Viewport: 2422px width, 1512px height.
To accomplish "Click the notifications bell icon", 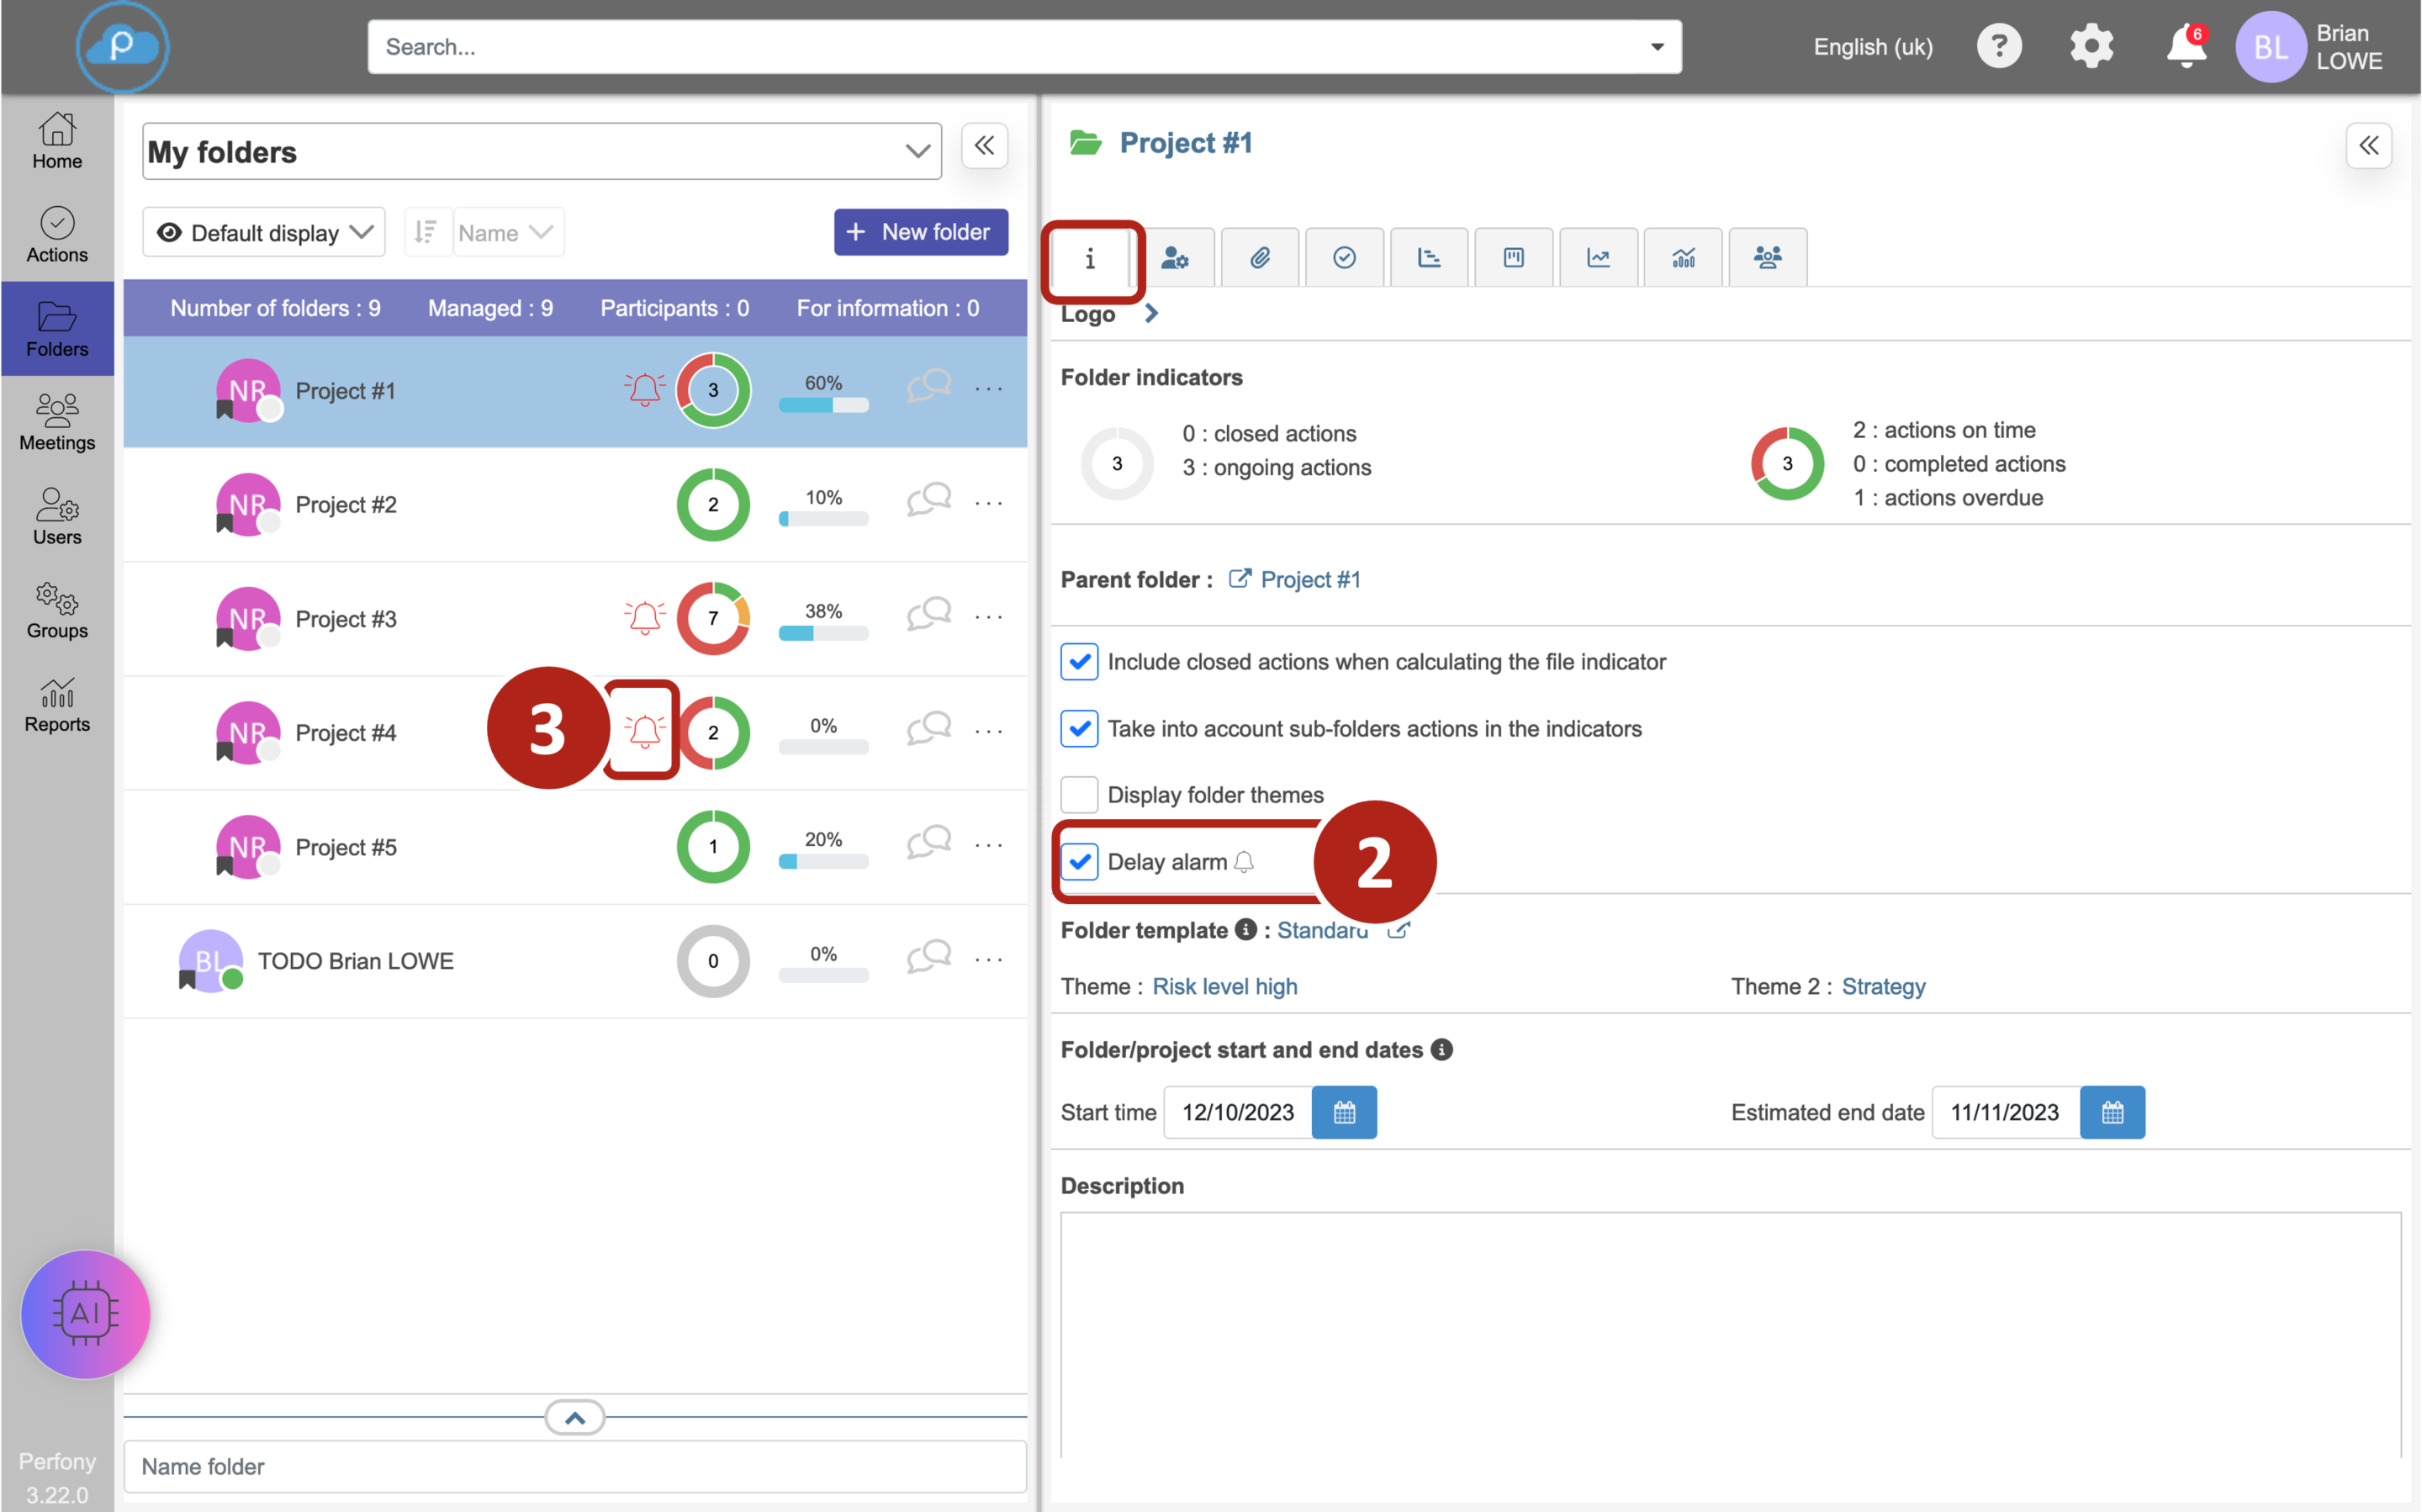I will [x=2185, y=47].
